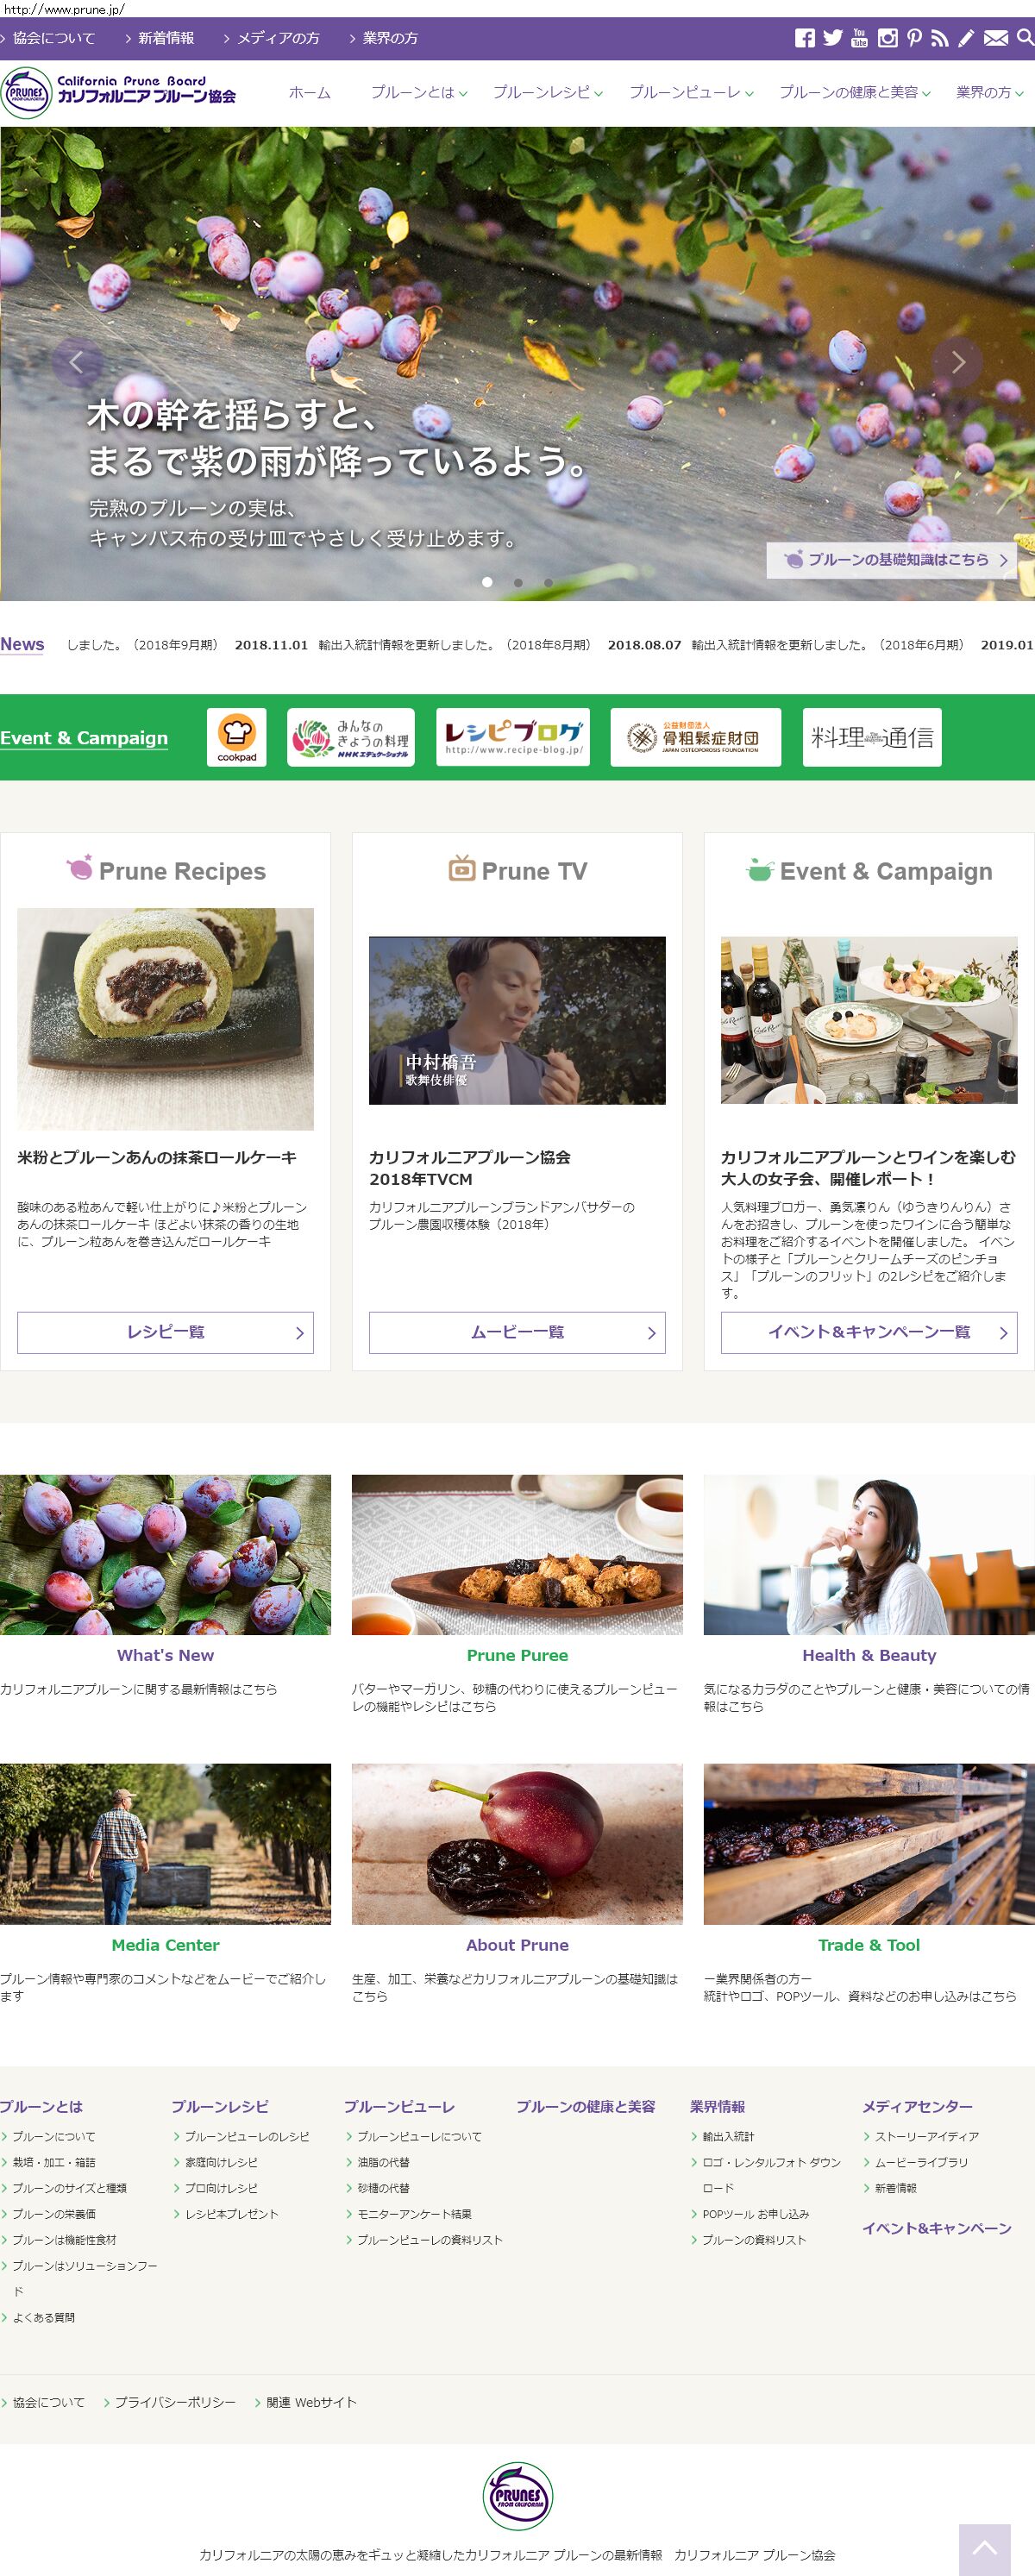The image size is (1035, 2576).
Task: Click the ムービー一覧 button
Action: (517, 1332)
